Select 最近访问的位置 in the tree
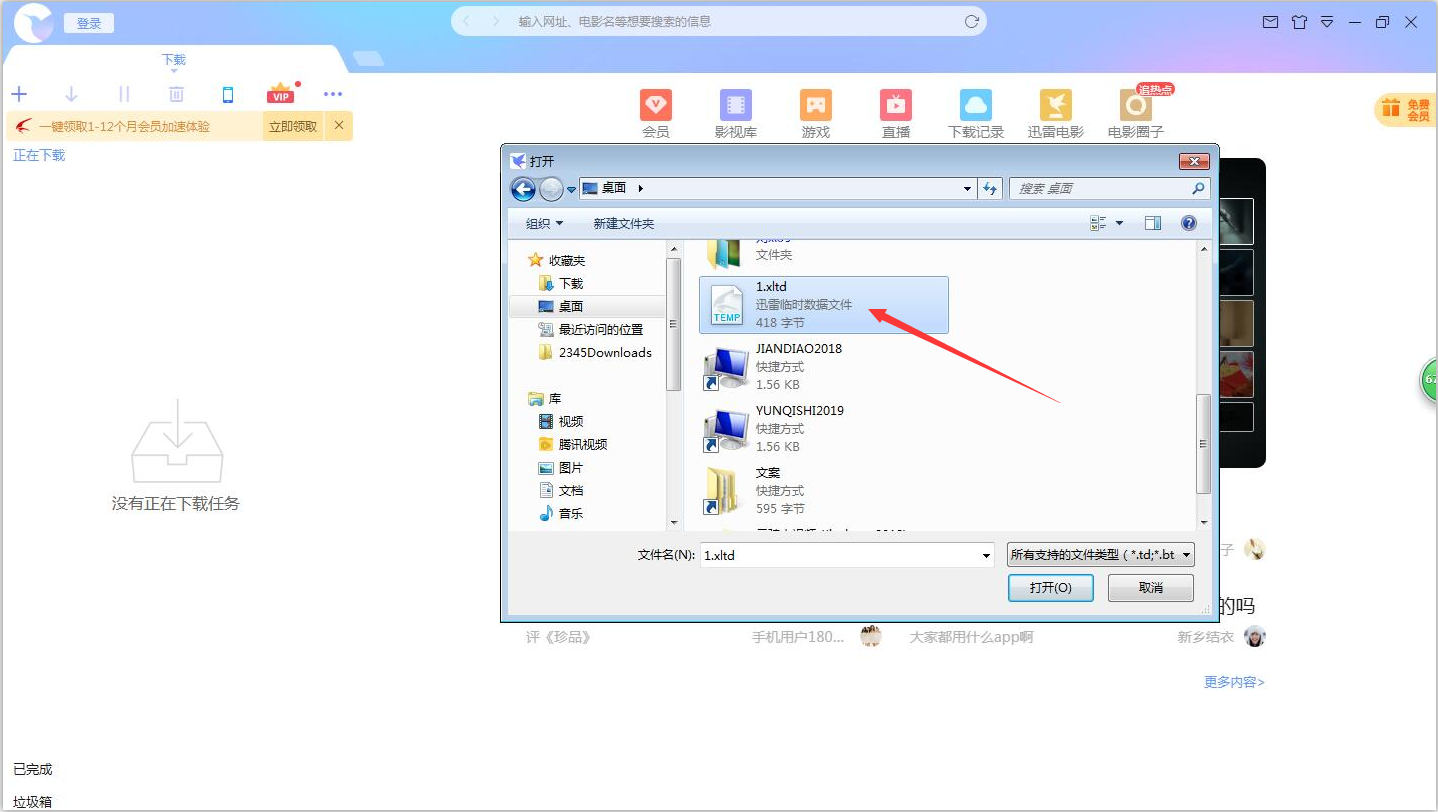 point(591,330)
